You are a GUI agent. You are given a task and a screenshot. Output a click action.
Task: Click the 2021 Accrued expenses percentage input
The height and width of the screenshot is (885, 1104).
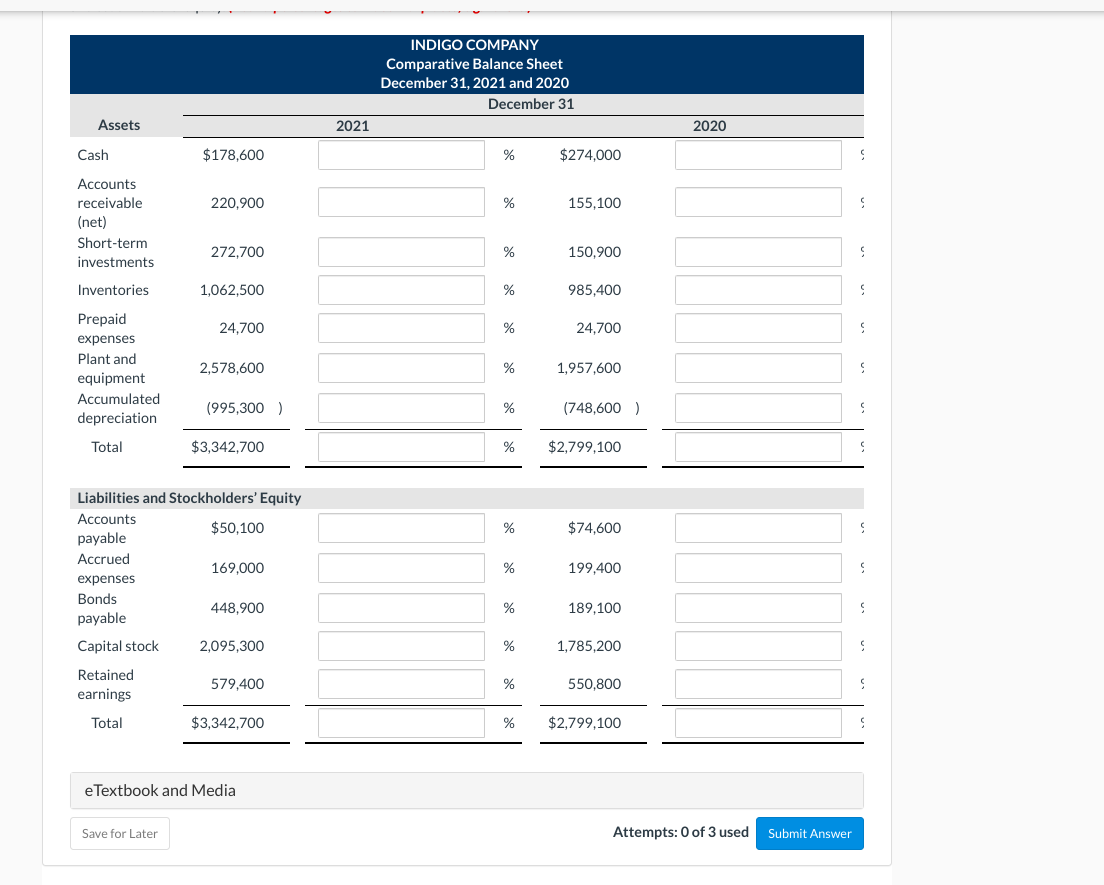pos(401,568)
